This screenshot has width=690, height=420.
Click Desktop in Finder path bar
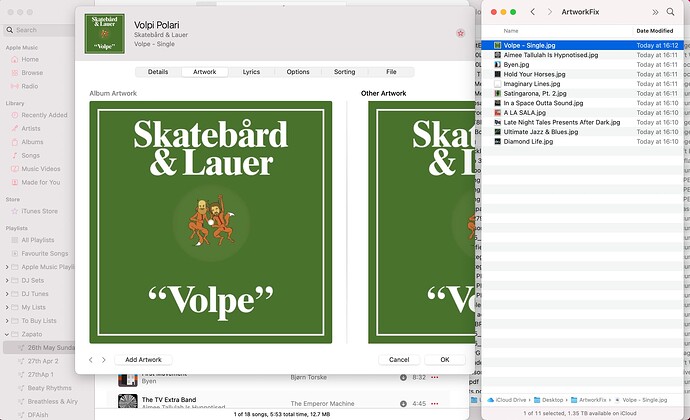tap(549, 400)
